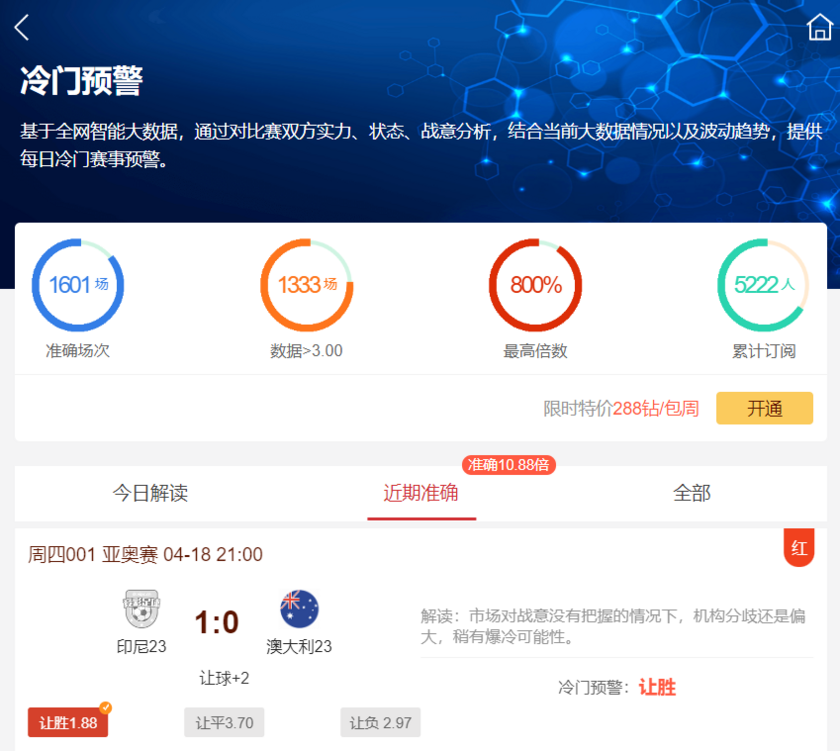The height and width of the screenshot is (751, 840).
Task: Switch to the 今日解读 tab
Action: click(x=150, y=493)
